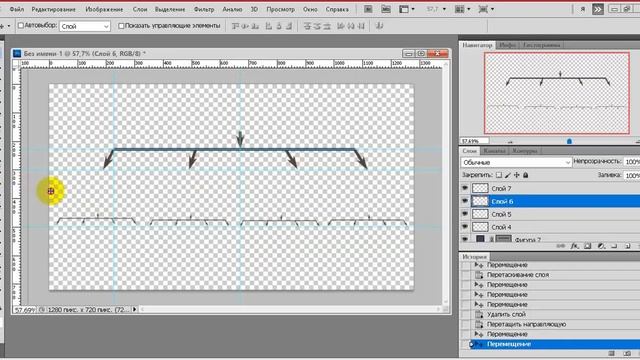Create new snapshot icon in History panel

627,353
